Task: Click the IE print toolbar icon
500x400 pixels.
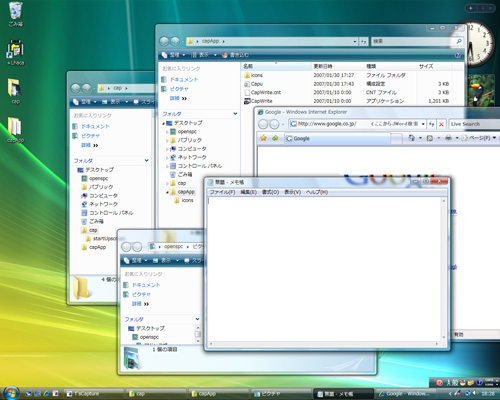Action: (x=448, y=138)
